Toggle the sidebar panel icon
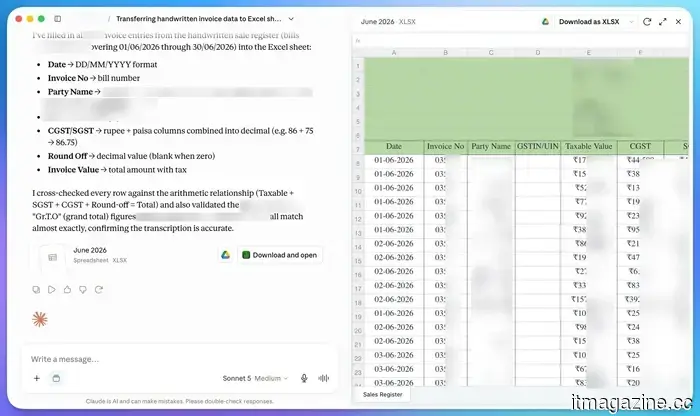Viewport: 700px width, 416px height. click(x=58, y=19)
